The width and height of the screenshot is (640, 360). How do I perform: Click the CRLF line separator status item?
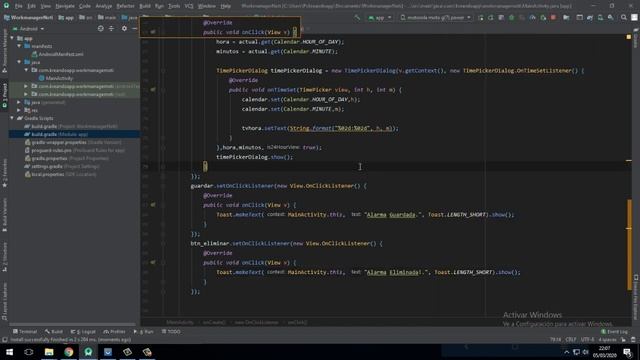(x=571, y=340)
